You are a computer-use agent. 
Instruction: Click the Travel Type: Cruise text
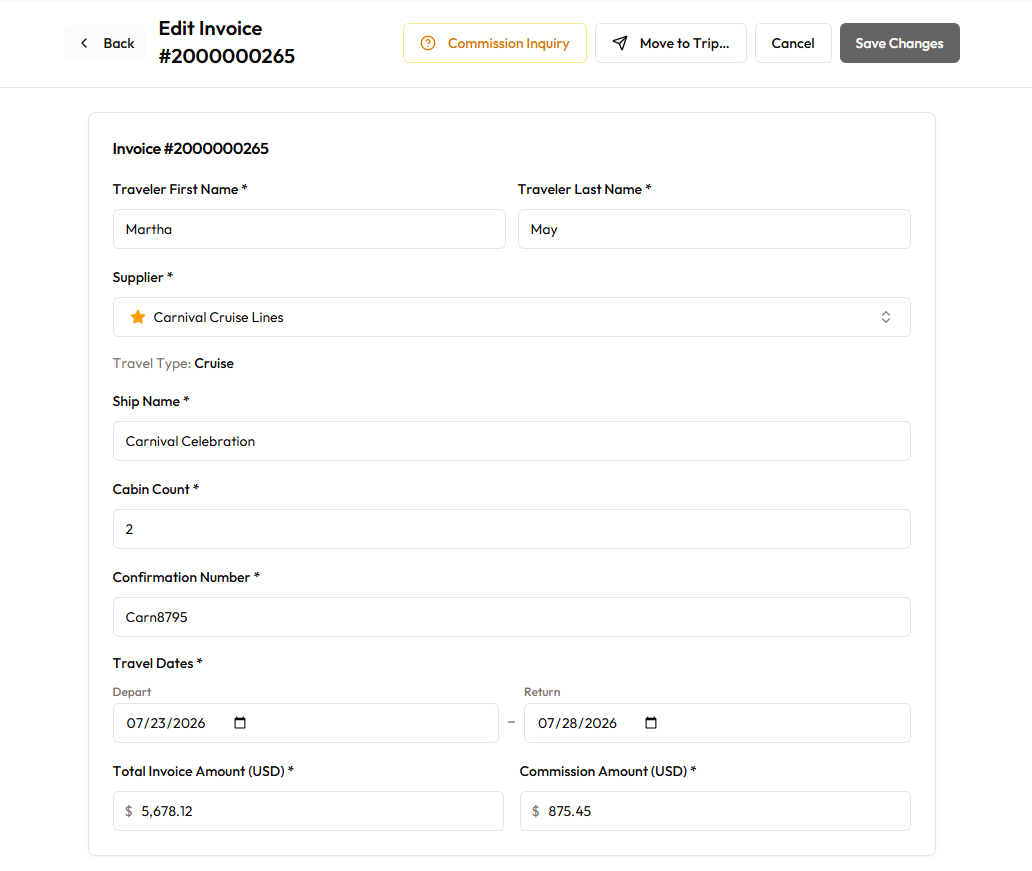click(x=173, y=363)
